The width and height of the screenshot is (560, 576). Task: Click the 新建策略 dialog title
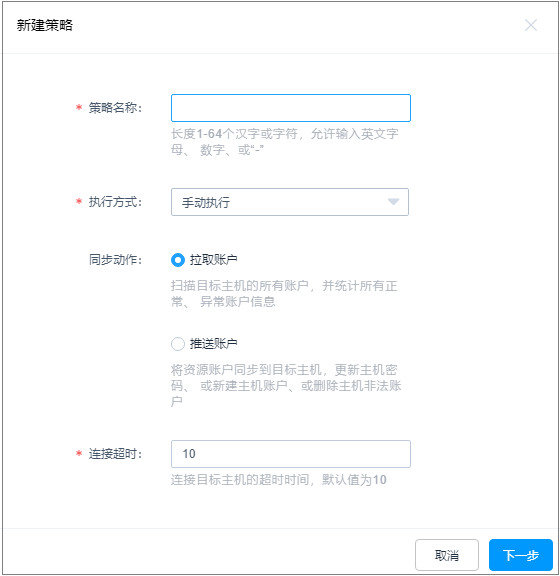click(x=45, y=25)
